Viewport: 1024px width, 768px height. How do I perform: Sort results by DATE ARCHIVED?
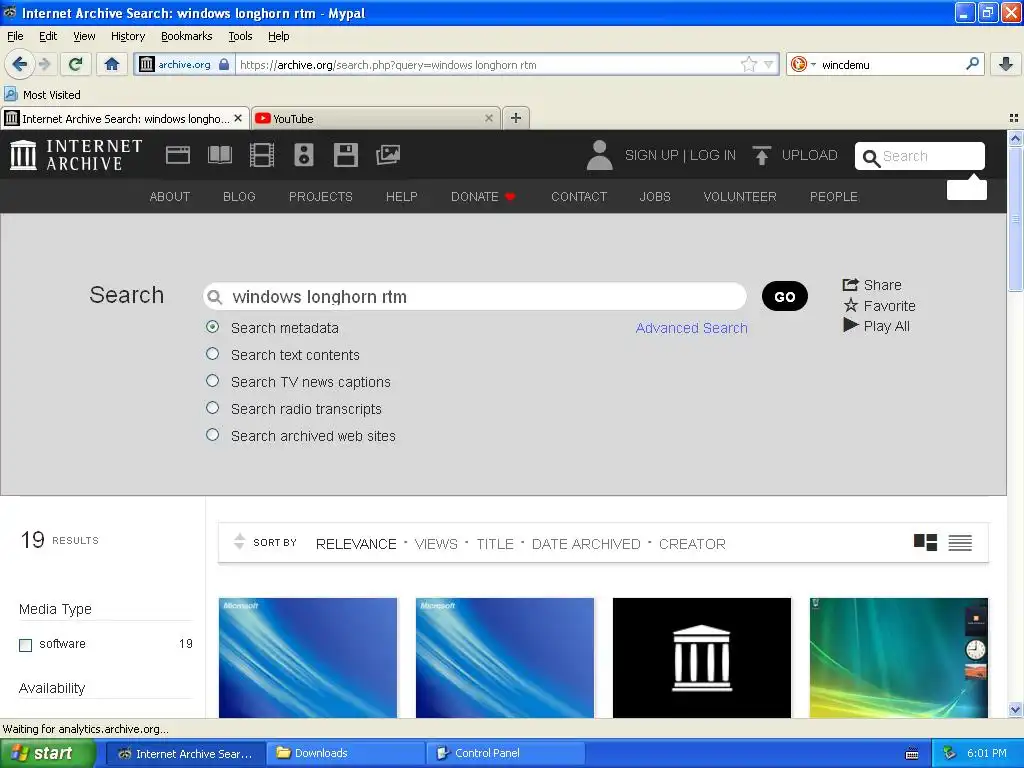tap(586, 544)
